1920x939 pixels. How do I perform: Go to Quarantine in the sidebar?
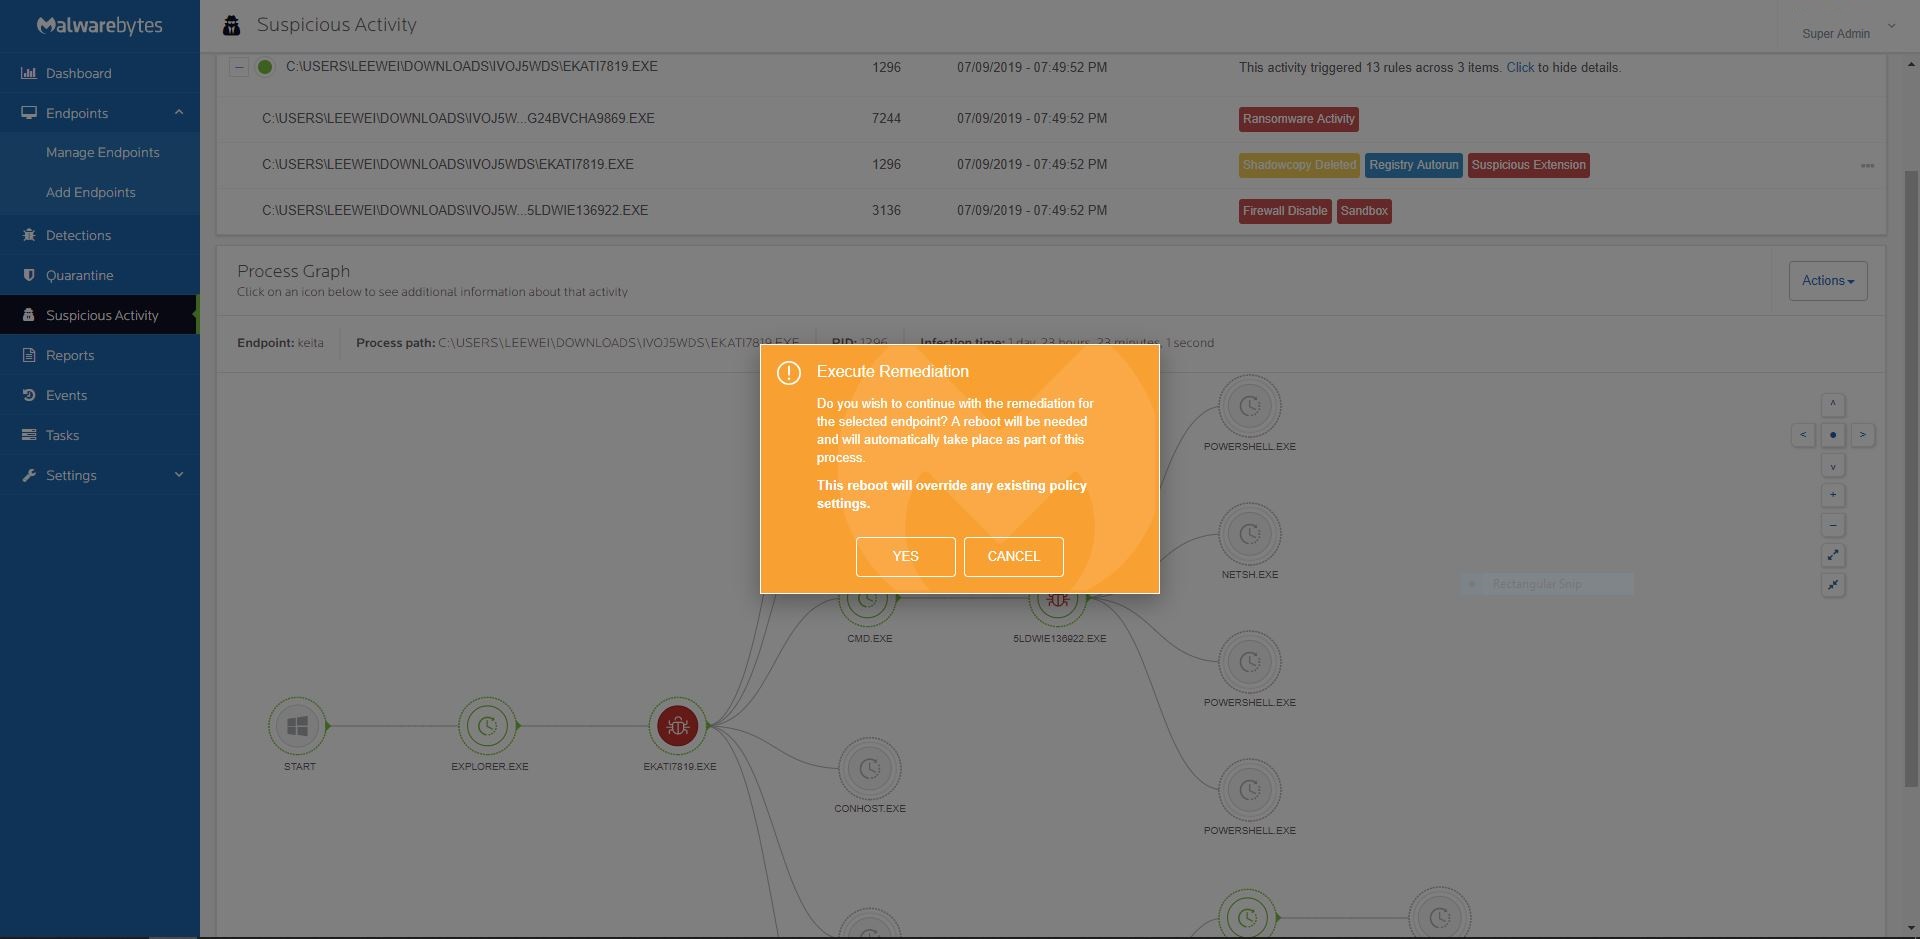(x=79, y=275)
